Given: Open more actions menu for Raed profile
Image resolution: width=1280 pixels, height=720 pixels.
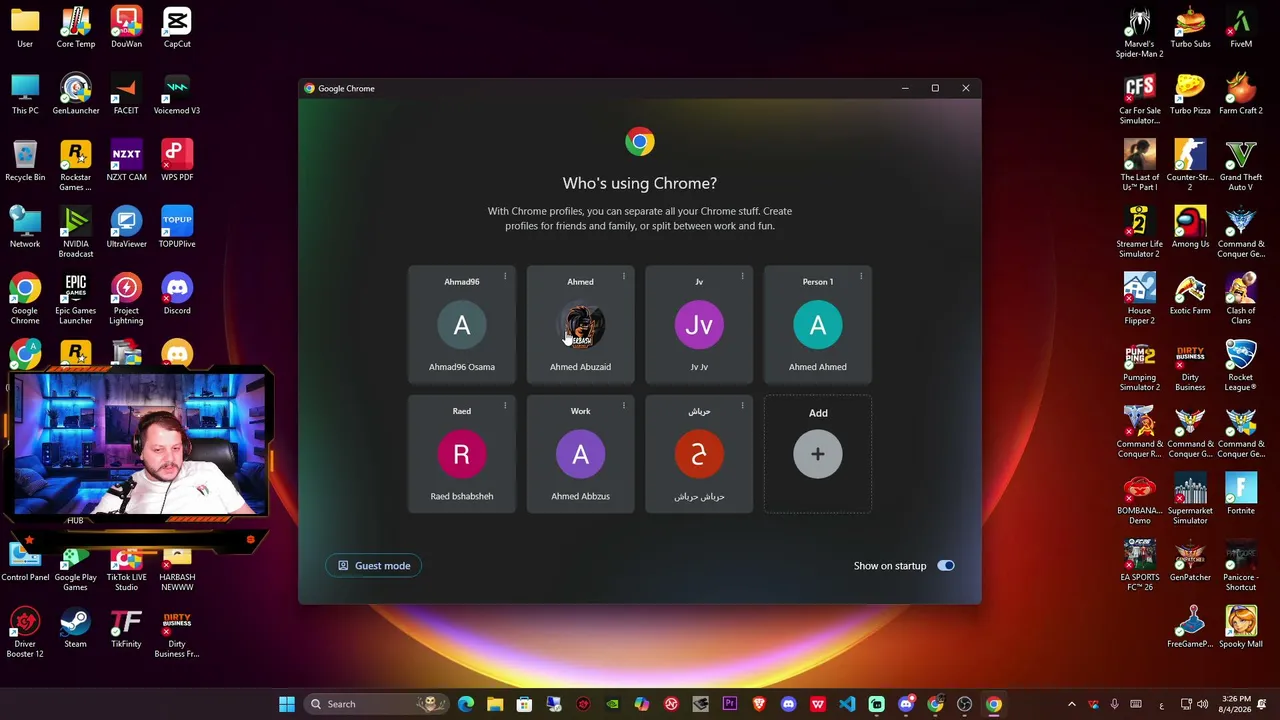Looking at the screenshot, I should 505,406.
